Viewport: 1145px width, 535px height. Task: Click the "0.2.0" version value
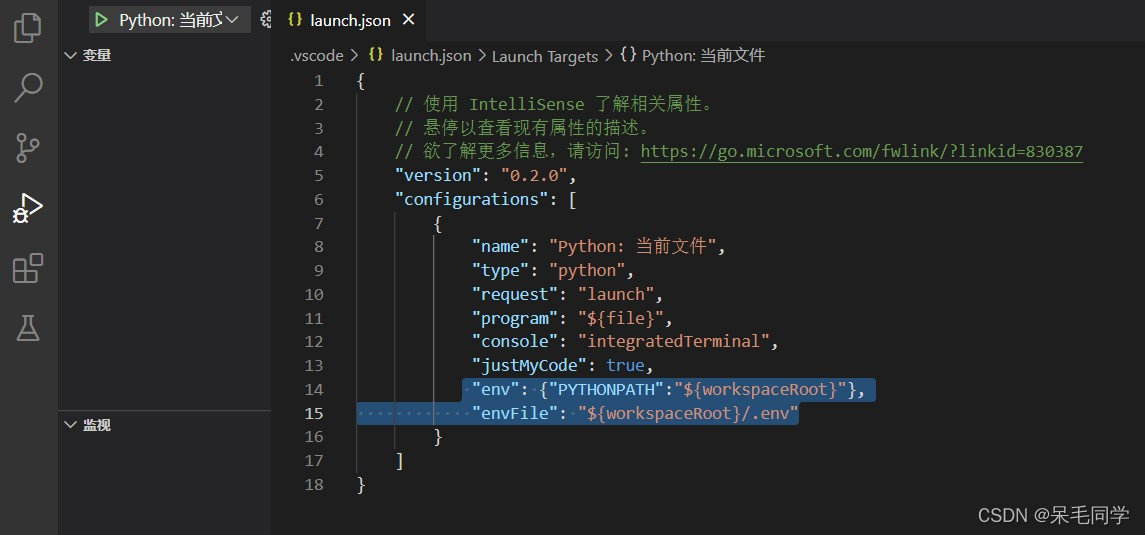click(x=535, y=175)
